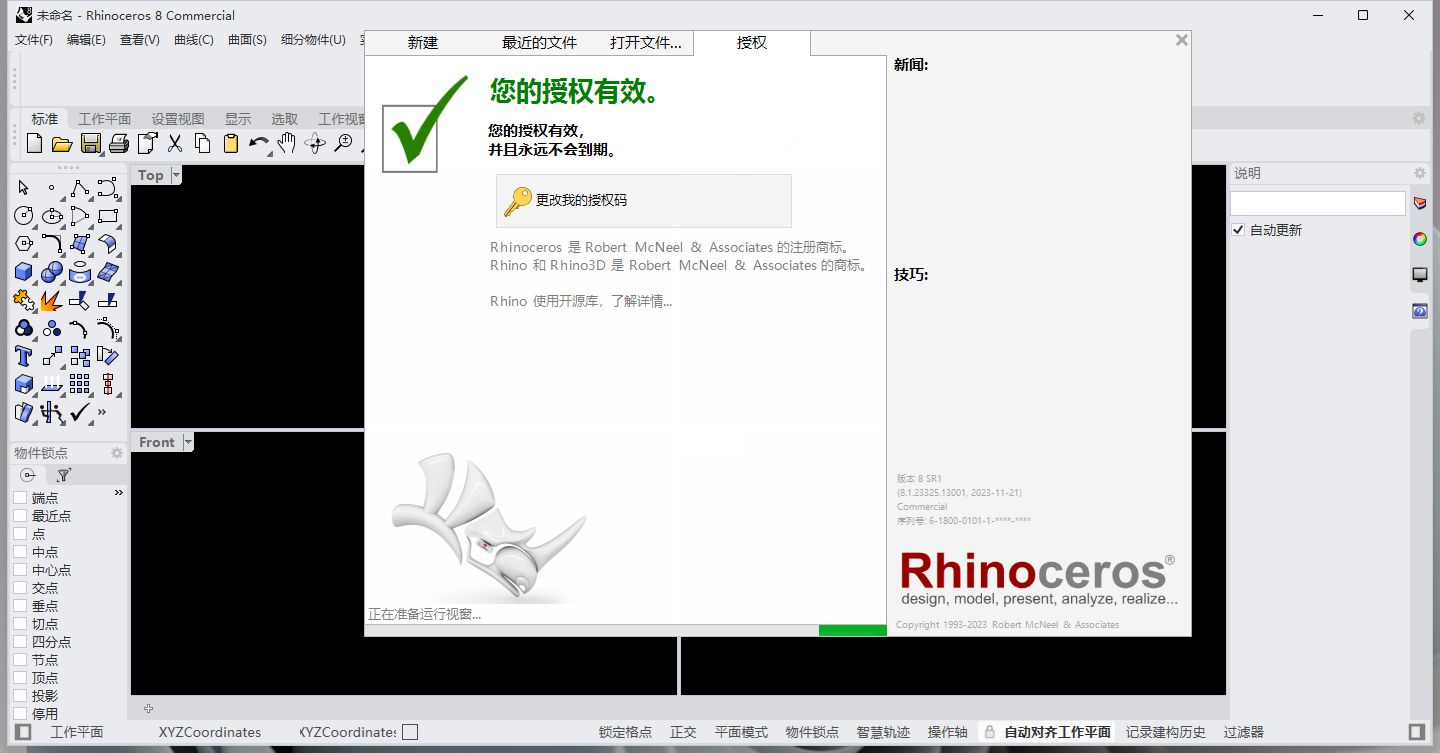
Task: Close the splash screen dialog
Action: (x=1182, y=40)
